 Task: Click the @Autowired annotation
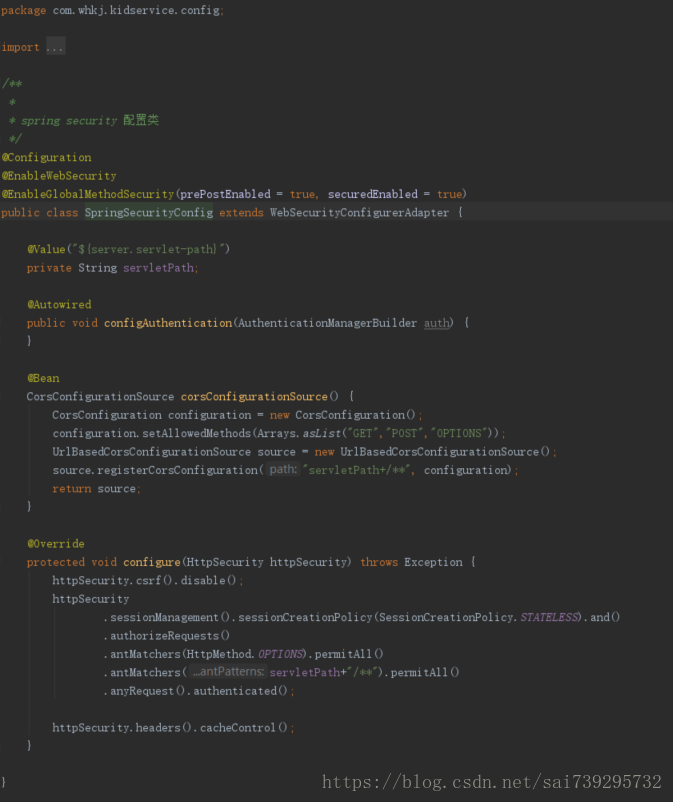(x=59, y=304)
